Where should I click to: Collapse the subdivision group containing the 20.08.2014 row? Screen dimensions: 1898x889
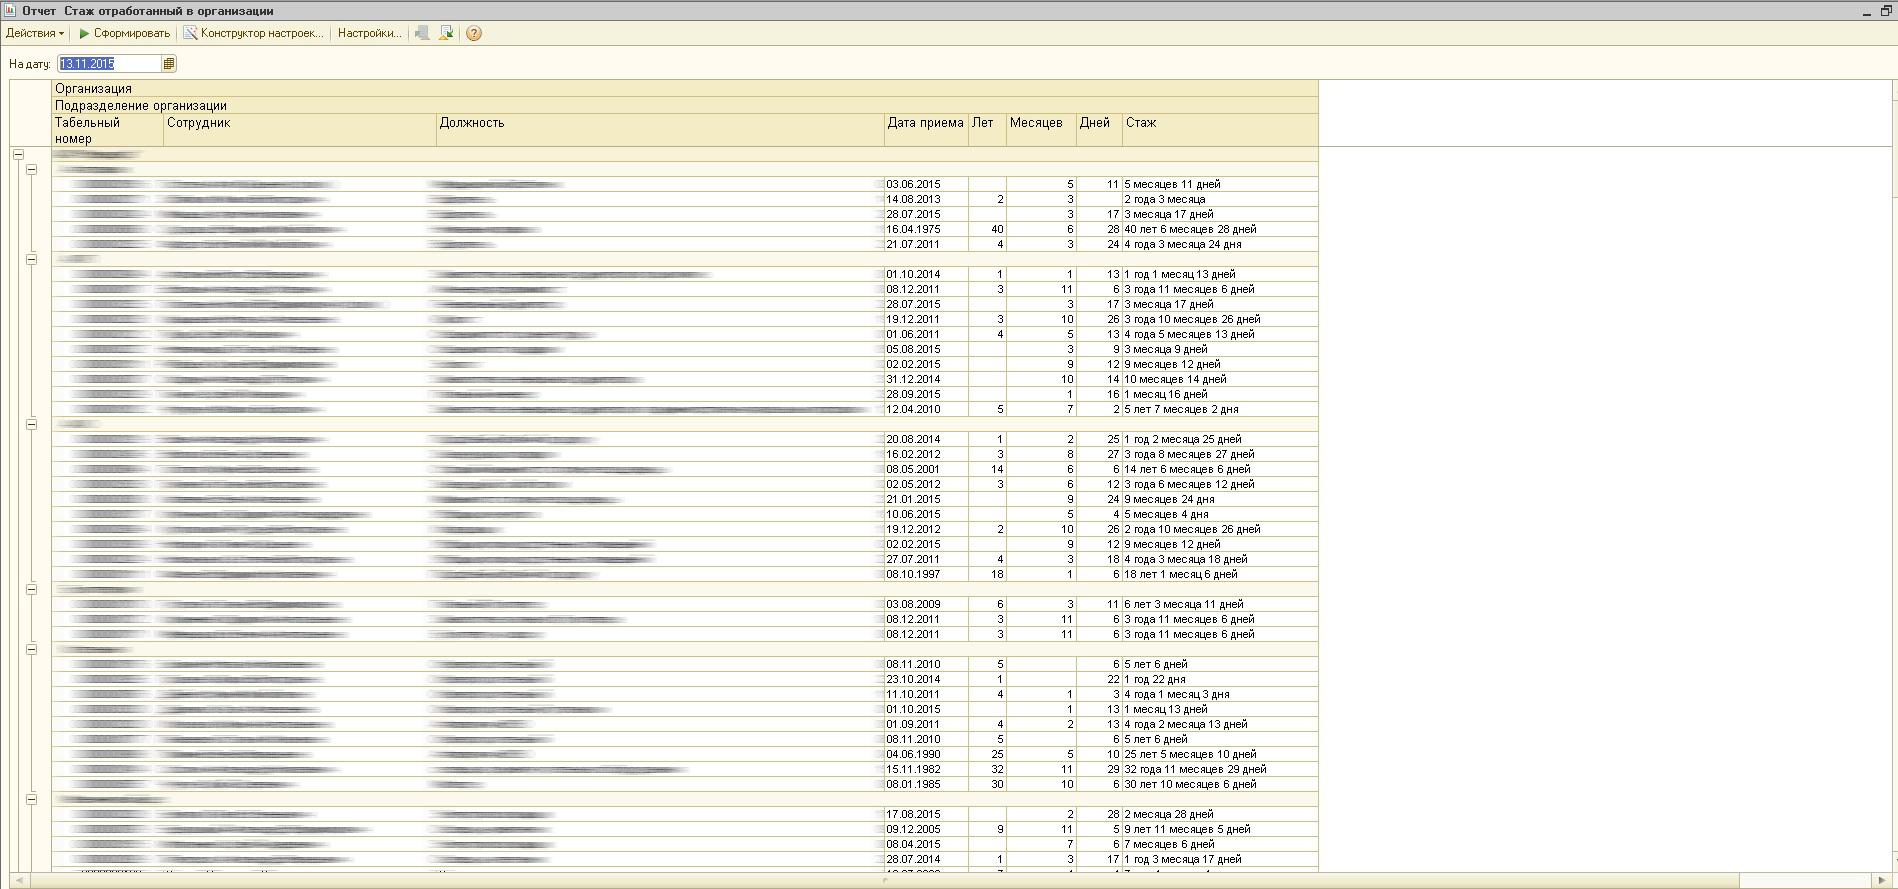[x=32, y=425]
